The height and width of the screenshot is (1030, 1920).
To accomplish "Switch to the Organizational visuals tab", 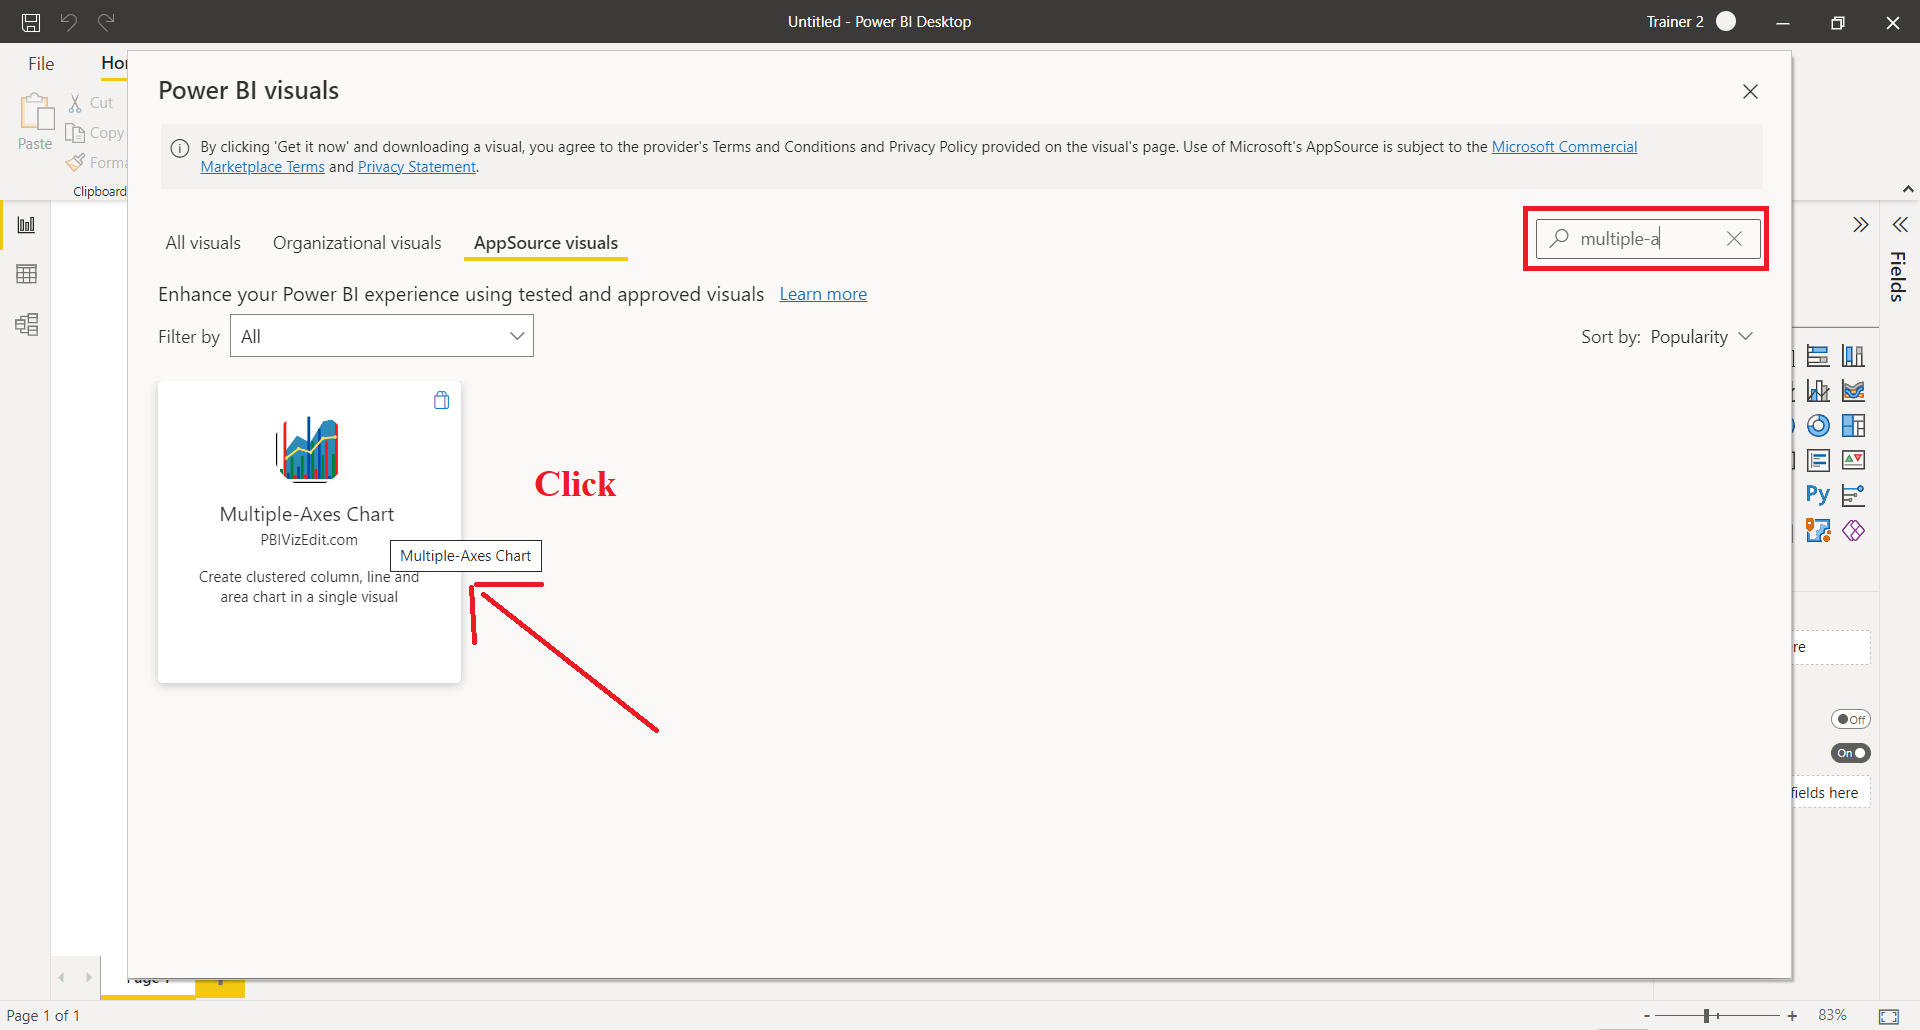I will point(356,242).
